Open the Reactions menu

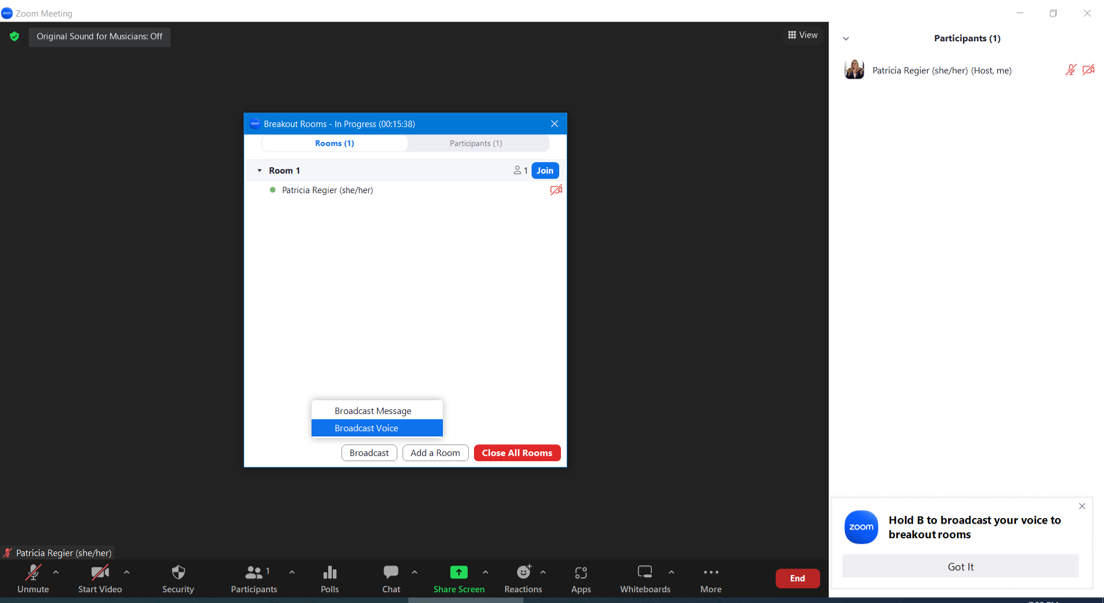(523, 578)
